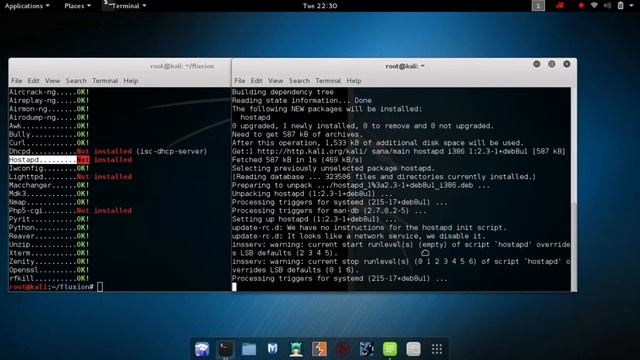The height and width of the screenshot is (360, 640).
Task: Open the battery indicator in the top bar
Action: tap(620, 6)
